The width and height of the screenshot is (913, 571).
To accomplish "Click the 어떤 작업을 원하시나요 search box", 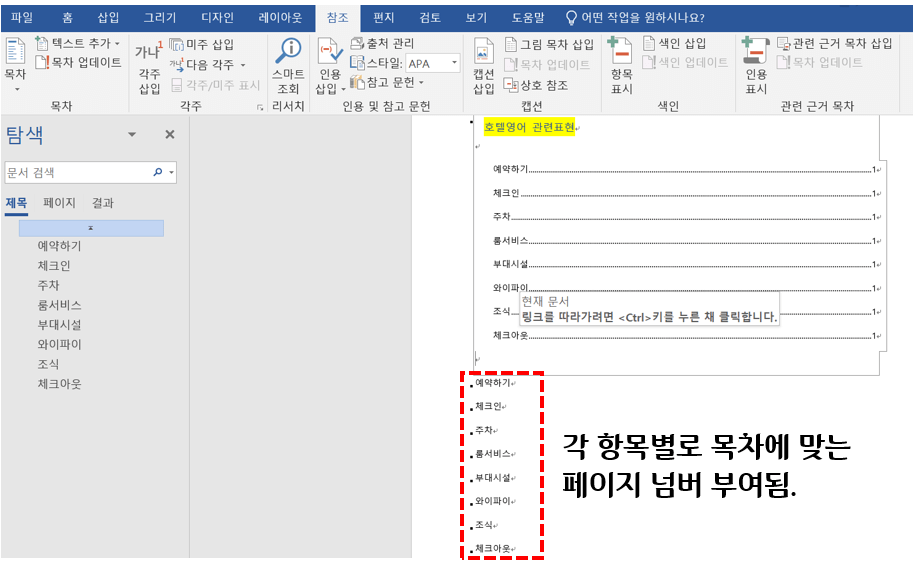I will click(636, 18).
